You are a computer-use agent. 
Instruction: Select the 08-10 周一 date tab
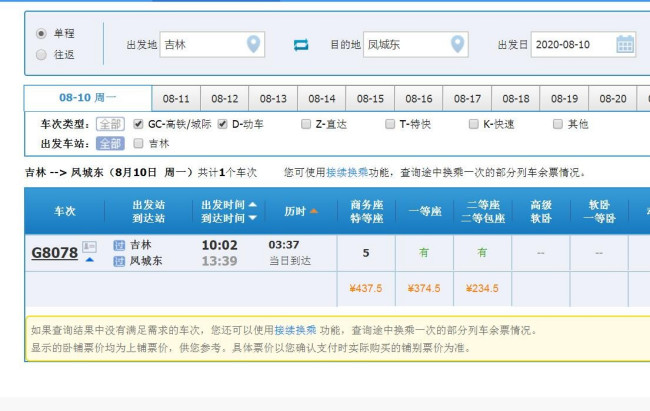(x=88, y=98)
